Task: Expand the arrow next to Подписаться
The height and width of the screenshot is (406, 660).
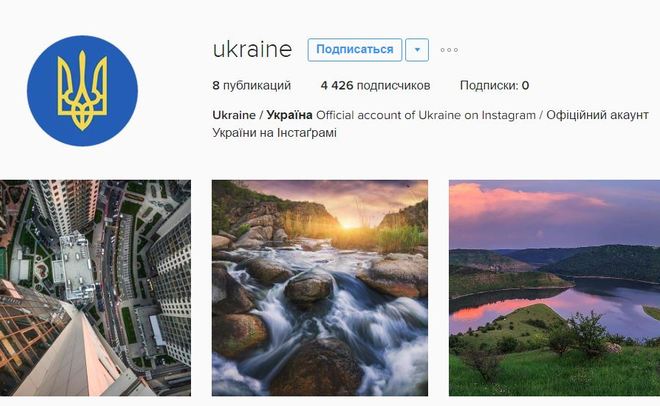Action: click(417, 50)
